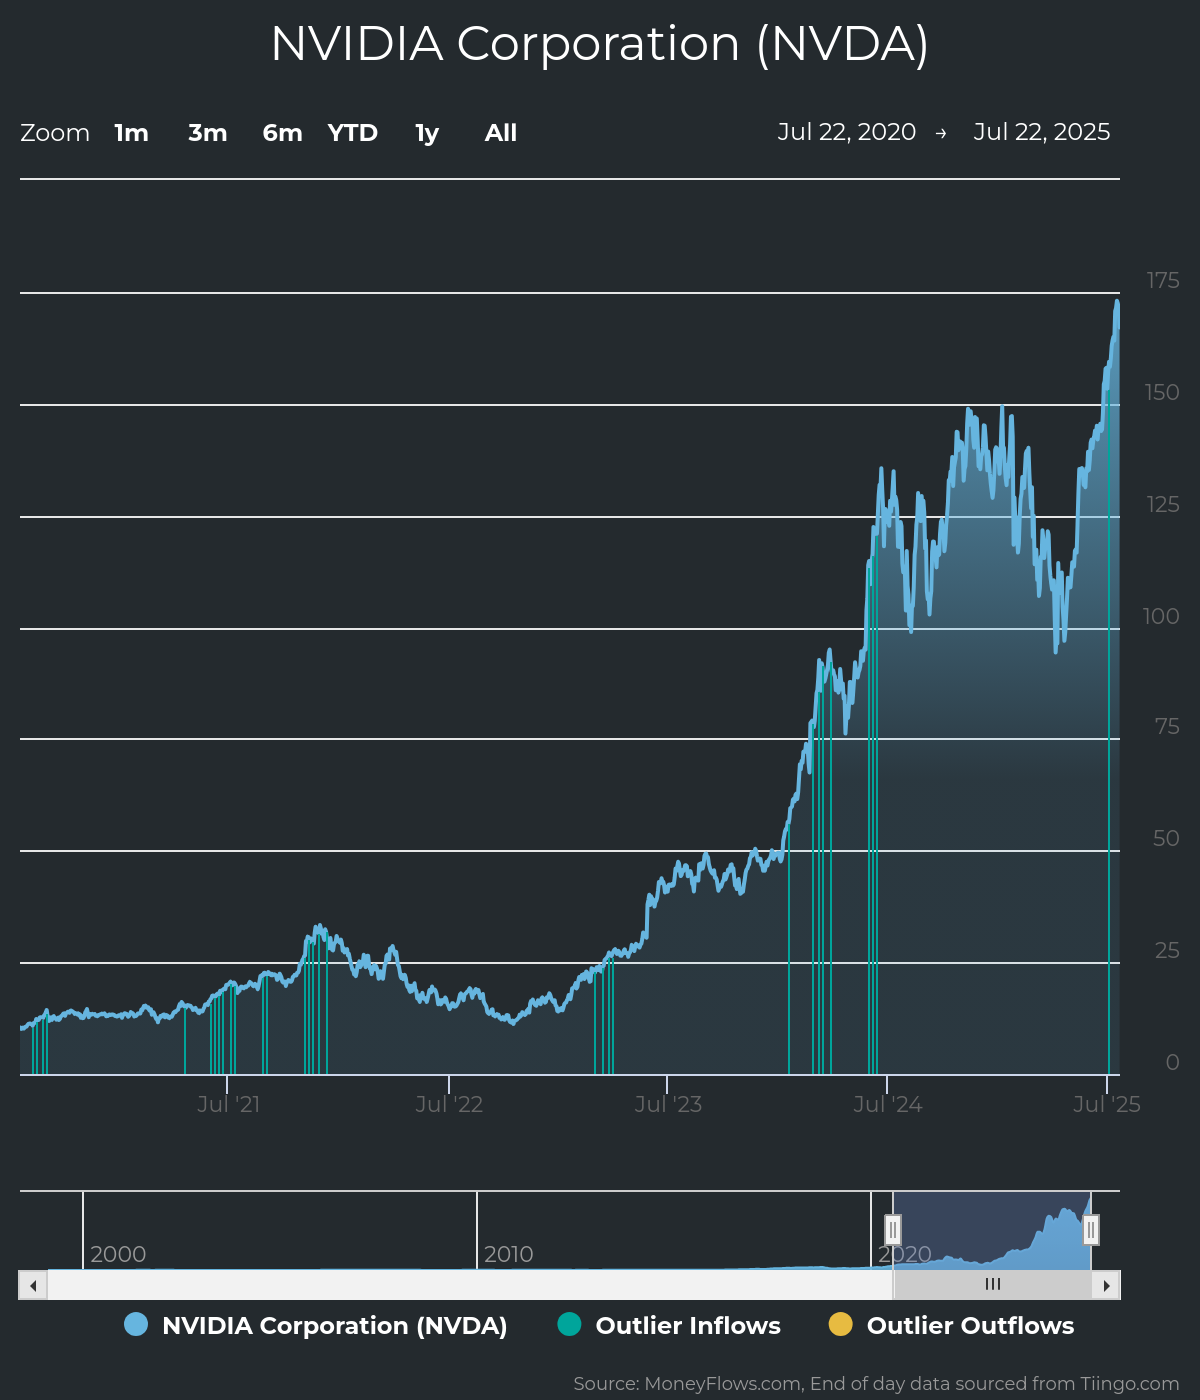The width and height of the screenshot is (1200, 1400).
Task: Select the 1y zoom range
Action: coord(427,133)
